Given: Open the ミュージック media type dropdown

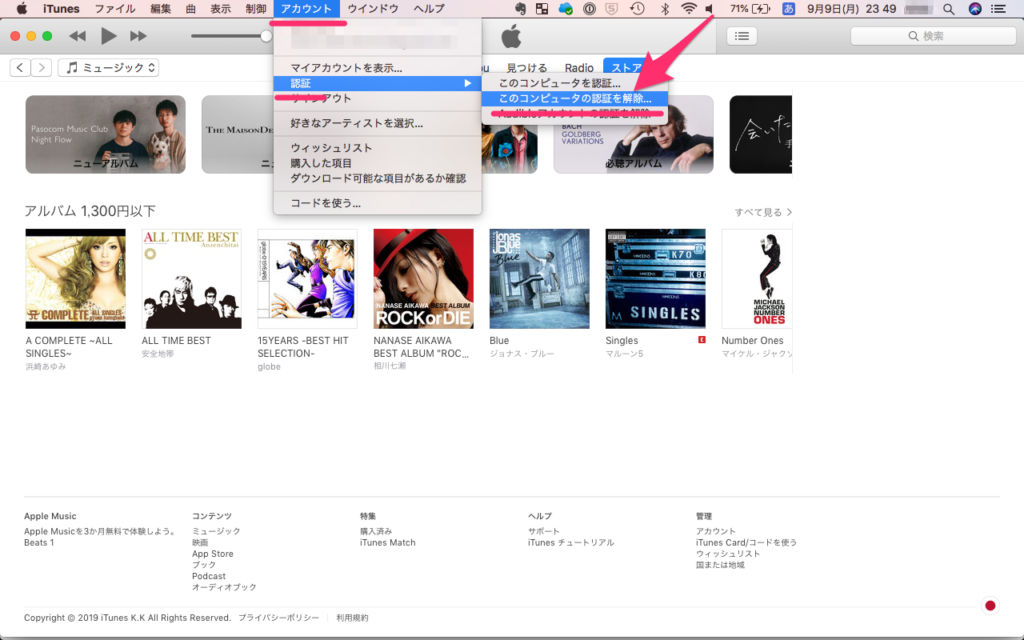Looking at the screenshot, I should (x=109, y=68).
